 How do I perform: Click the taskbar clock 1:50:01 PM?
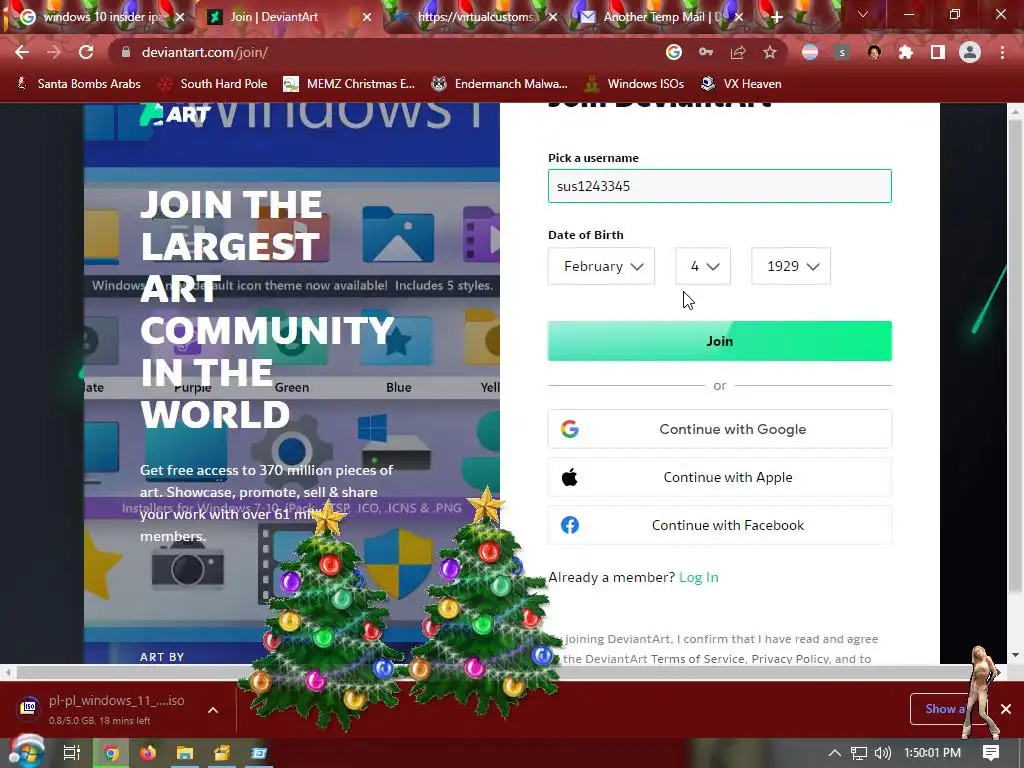pos(932,753)
